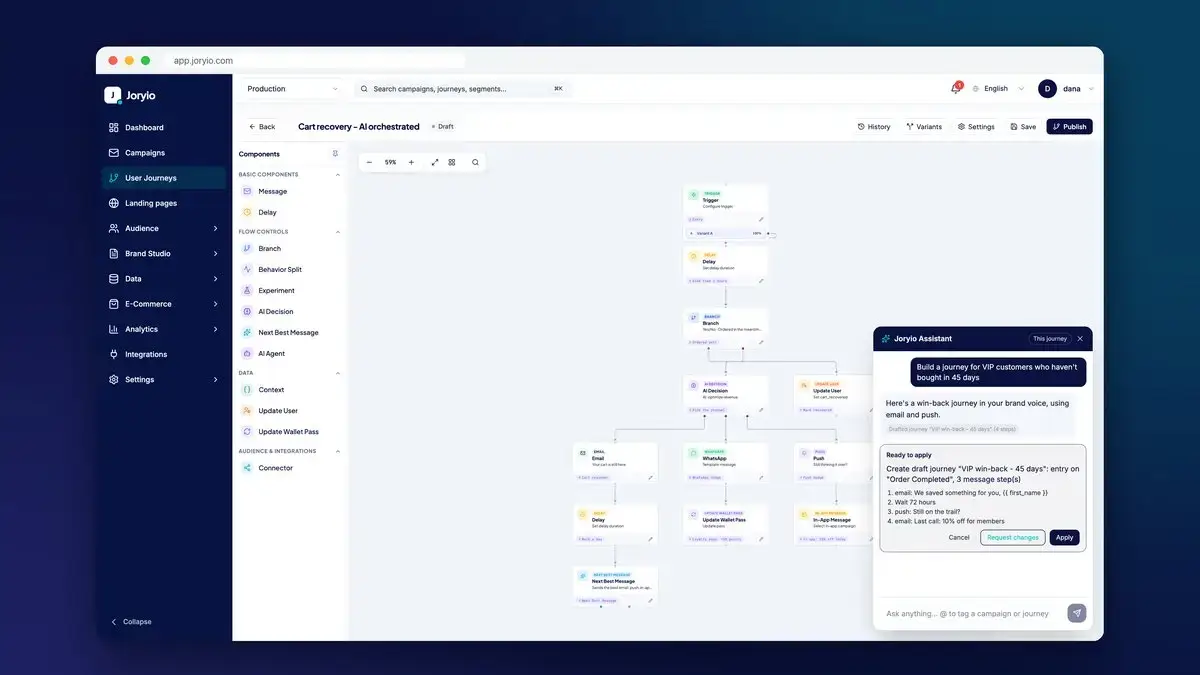
Task: Save the journey
Action: (1023, 127)
